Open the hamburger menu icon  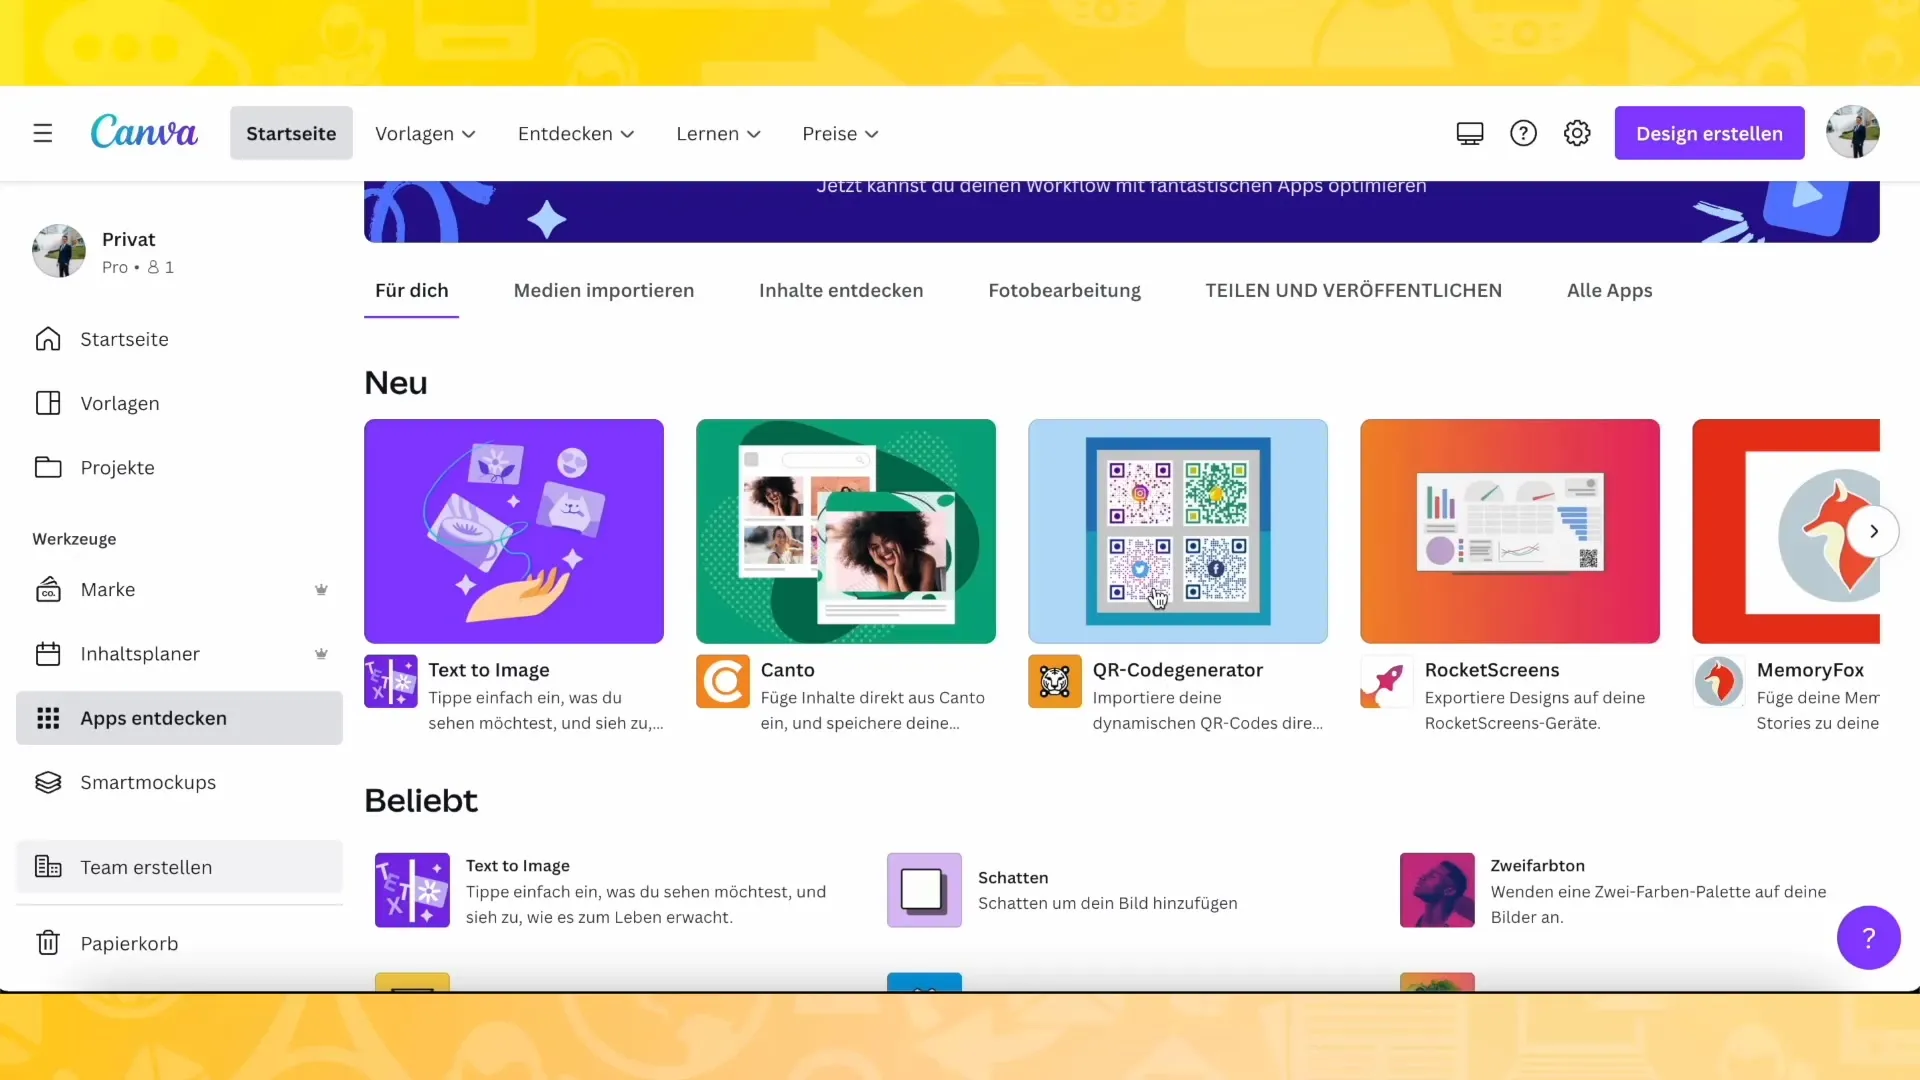[42, 133]
